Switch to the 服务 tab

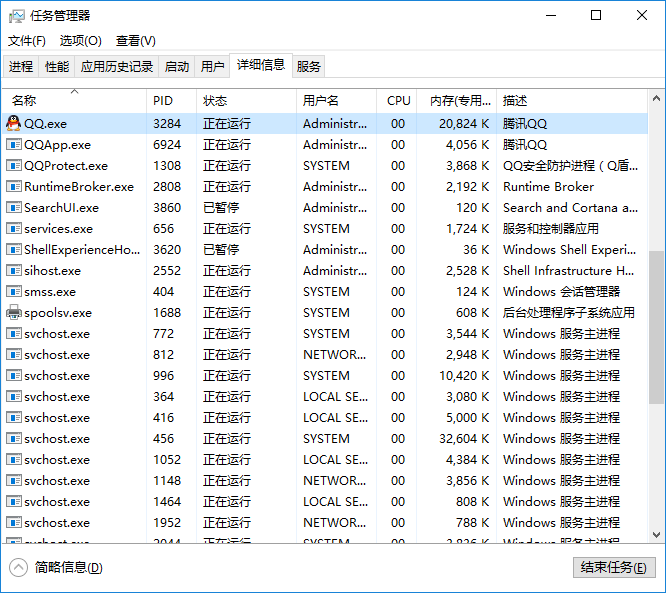[x=309, y=67]
